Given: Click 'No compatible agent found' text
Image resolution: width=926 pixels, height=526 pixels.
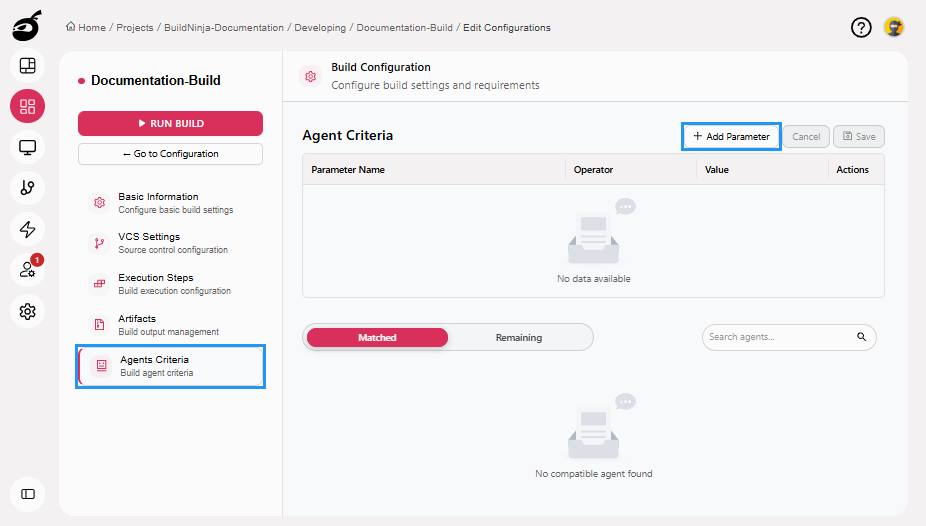Looking at the screenshot, I should (x=594, y=473).
